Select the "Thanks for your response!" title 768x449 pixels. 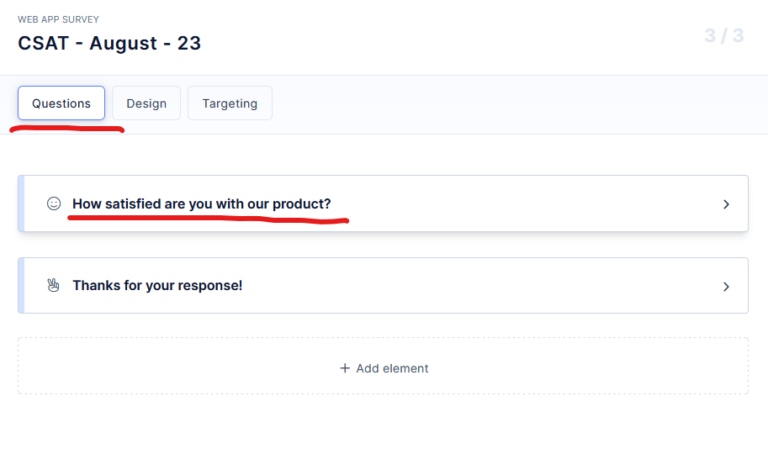click(x=157, y=286)
